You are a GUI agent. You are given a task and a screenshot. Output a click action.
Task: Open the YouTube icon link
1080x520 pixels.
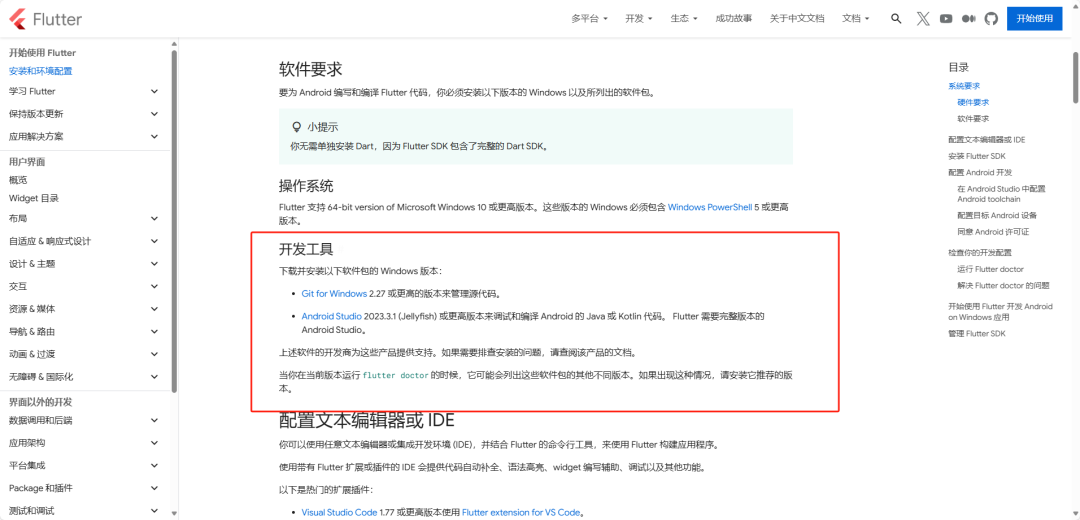tap(946, 19)
